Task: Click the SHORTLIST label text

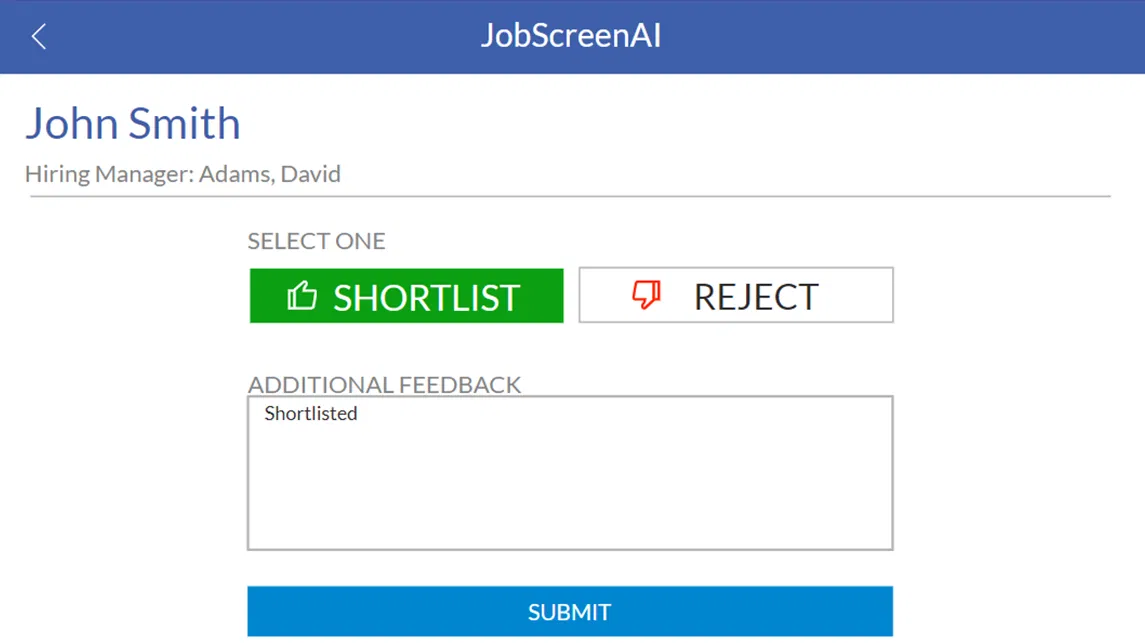Action: [427, 298]
